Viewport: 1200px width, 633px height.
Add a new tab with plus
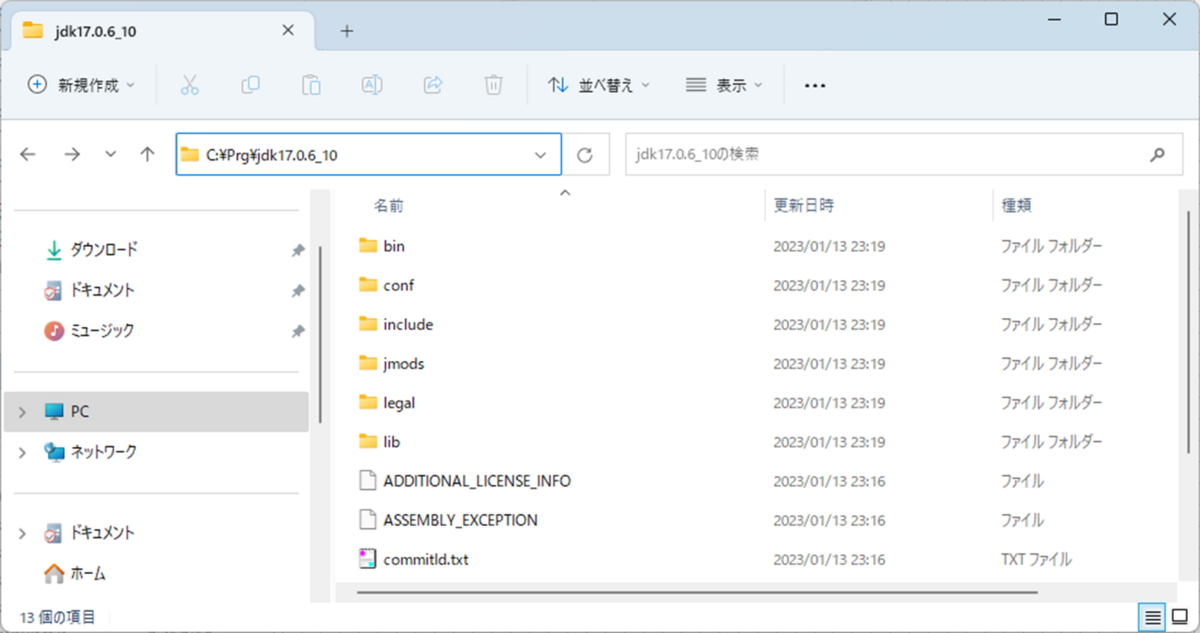347,31
